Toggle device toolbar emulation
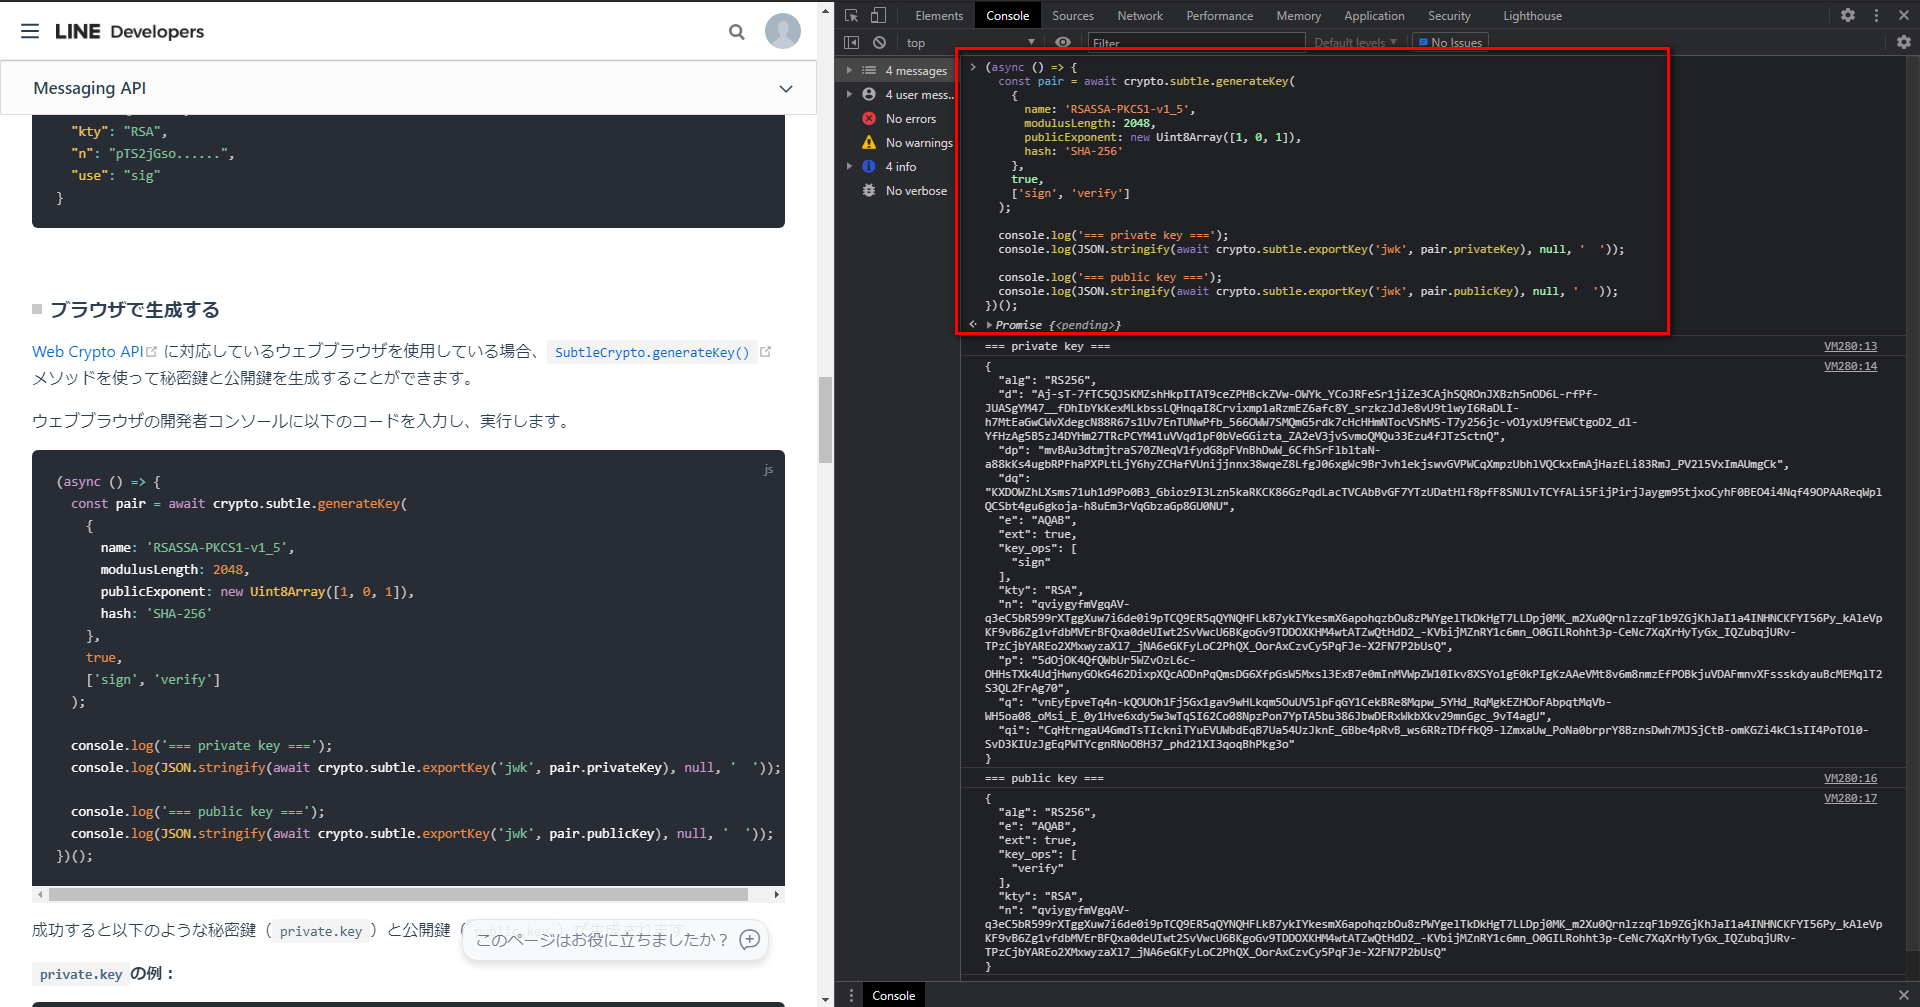Image resolution: width=1920 pixels, height=1007 pixels. pos(878,15)
